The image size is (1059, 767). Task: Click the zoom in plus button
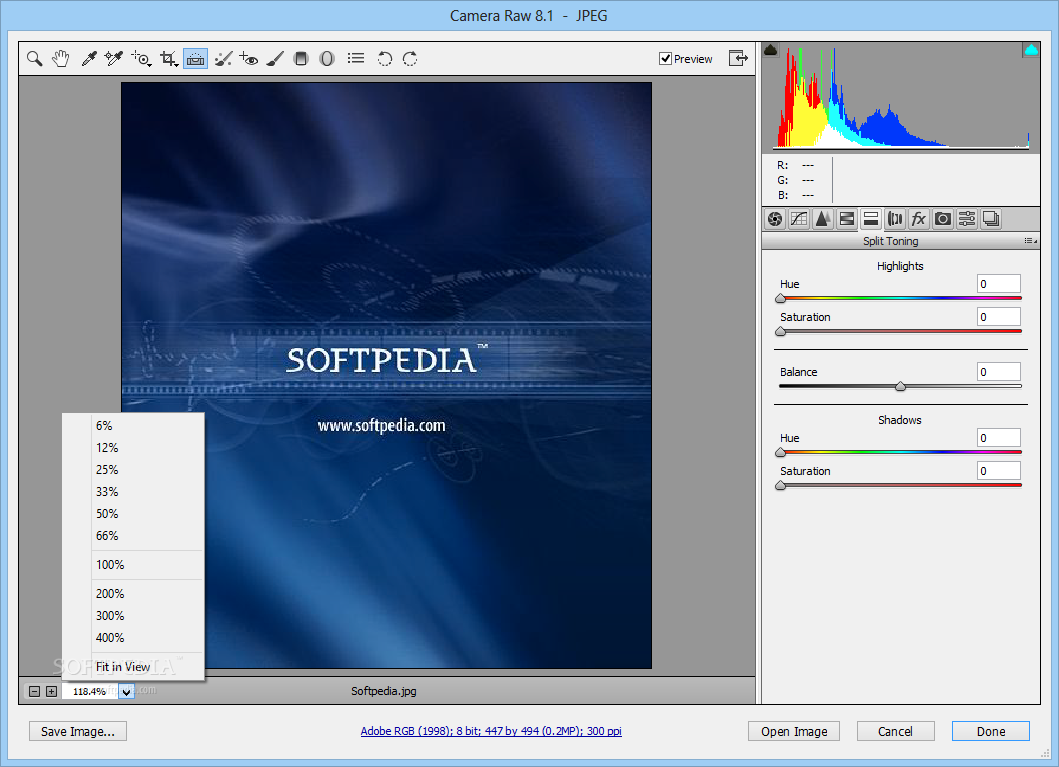51,691
